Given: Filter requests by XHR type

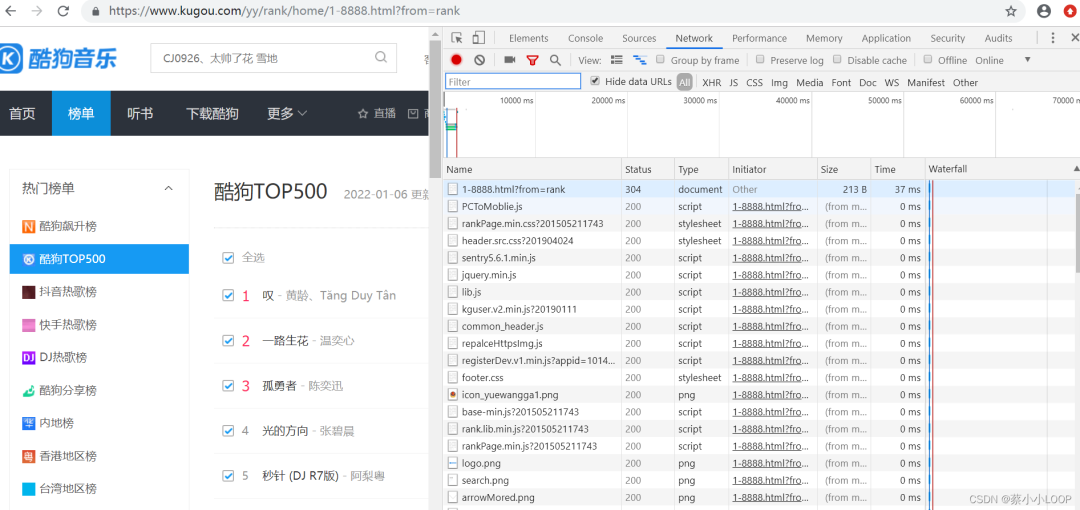Looking at the screenshot, I should coord(712,82).
